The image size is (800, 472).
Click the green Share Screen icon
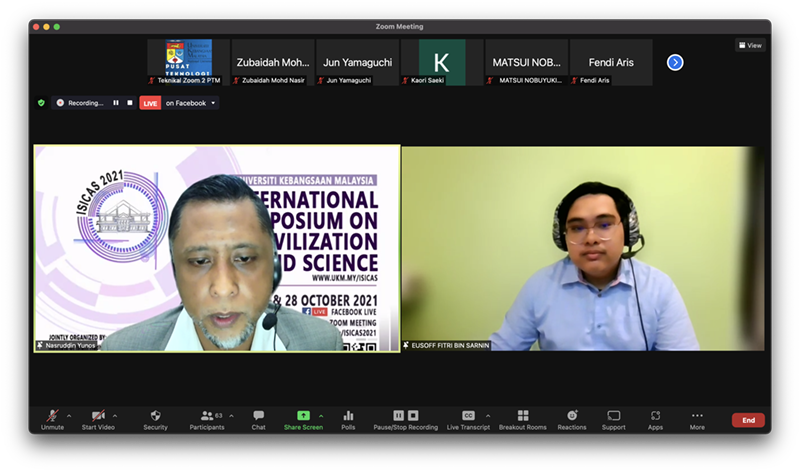(303, 415)
